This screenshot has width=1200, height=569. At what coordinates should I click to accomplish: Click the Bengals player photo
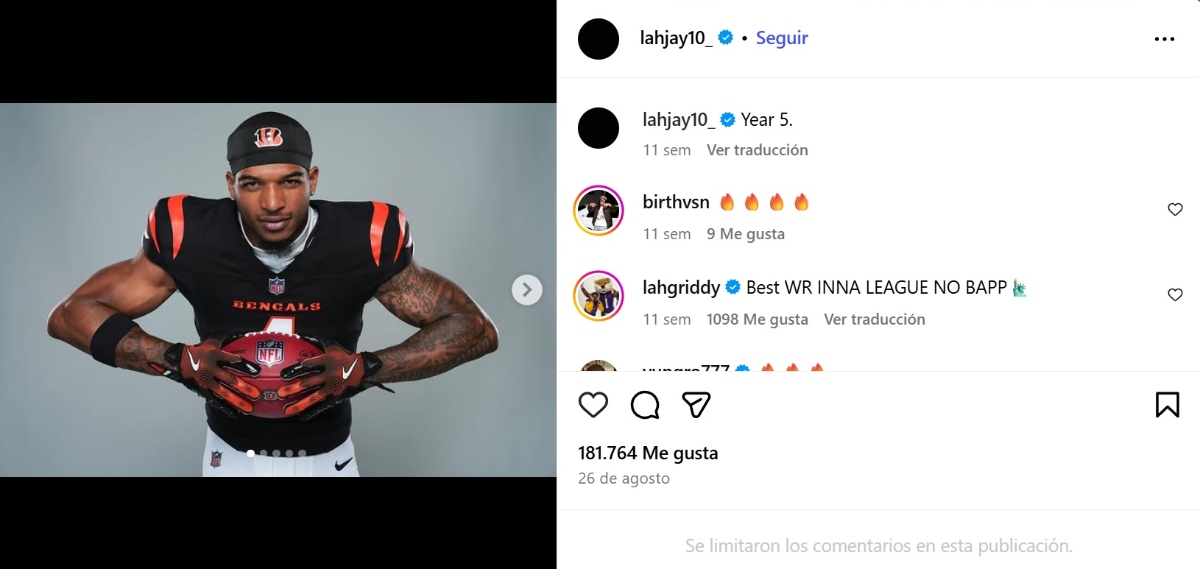[x=278, y=290]
